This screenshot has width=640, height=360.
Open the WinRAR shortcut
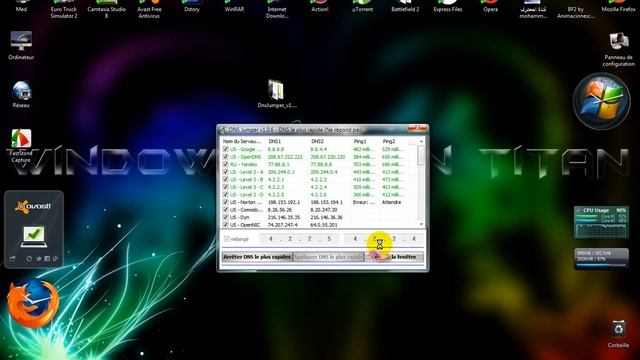[x=234, y=6]
